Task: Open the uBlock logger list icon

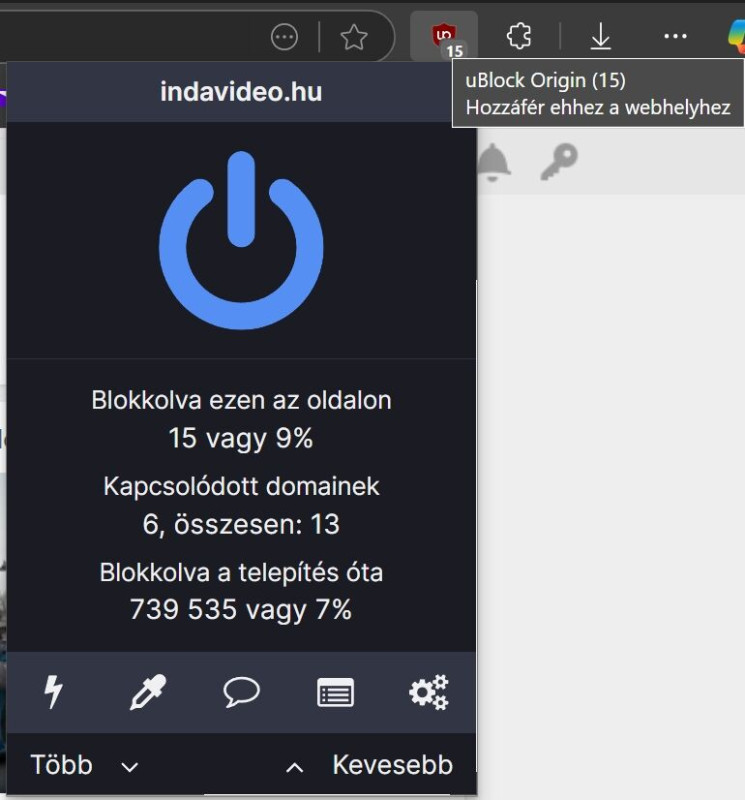Action: [335, 693]
